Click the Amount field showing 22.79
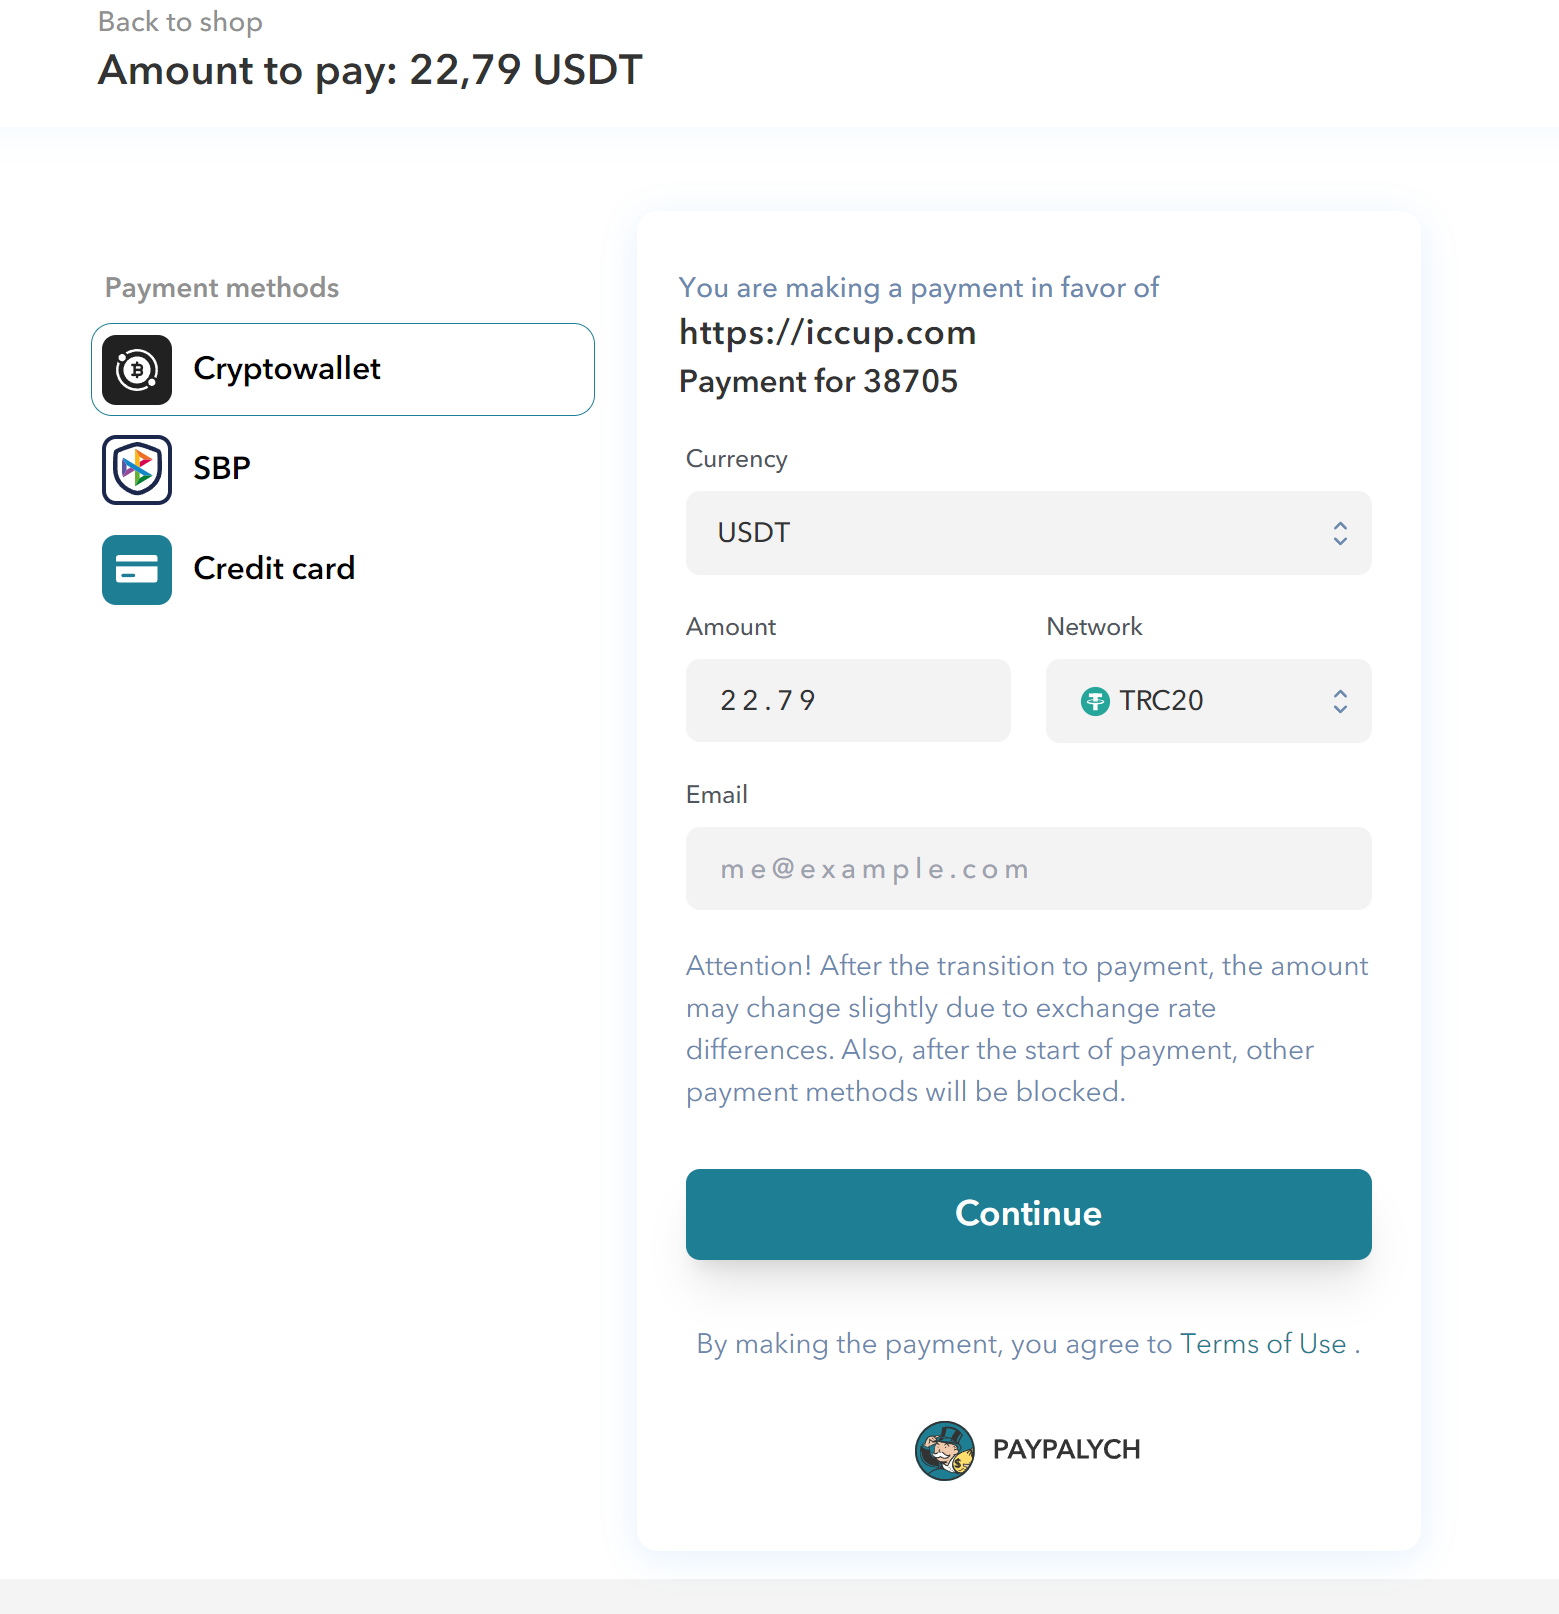This screenshot has width=1559, height=1614. point(848,701)
